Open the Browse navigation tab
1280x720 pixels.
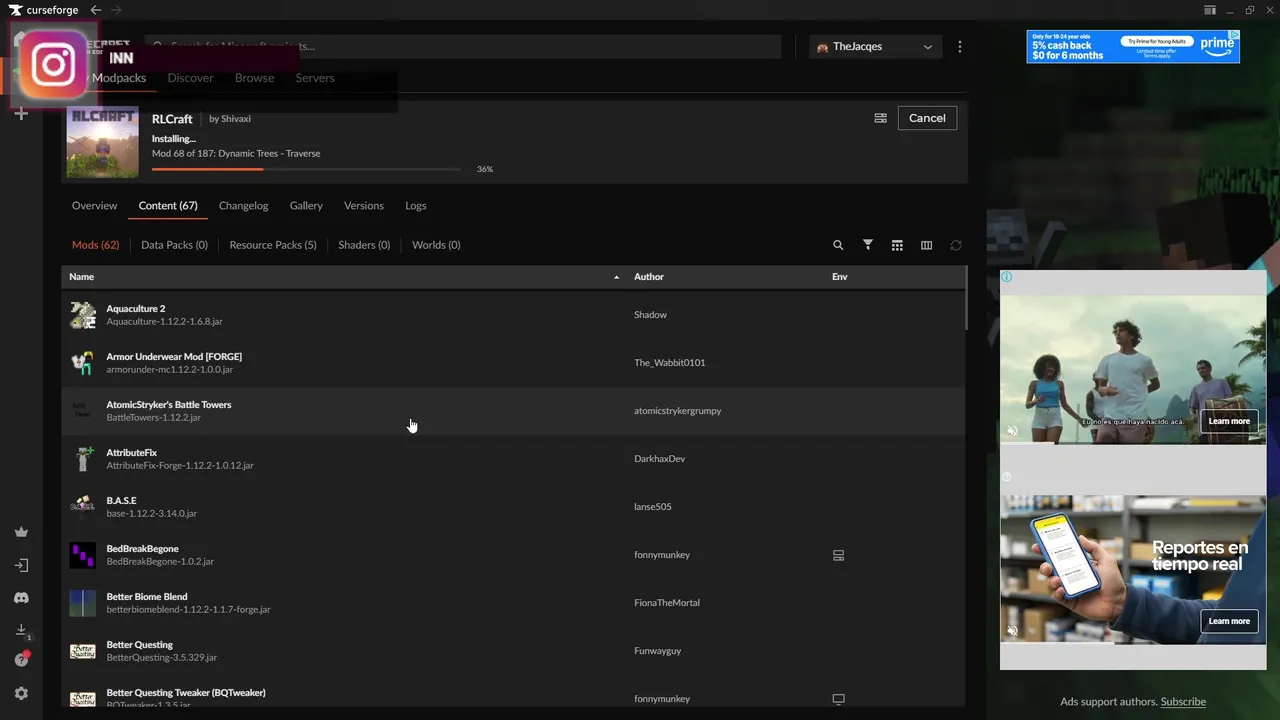pyautogui.click(x=254, y=78)
